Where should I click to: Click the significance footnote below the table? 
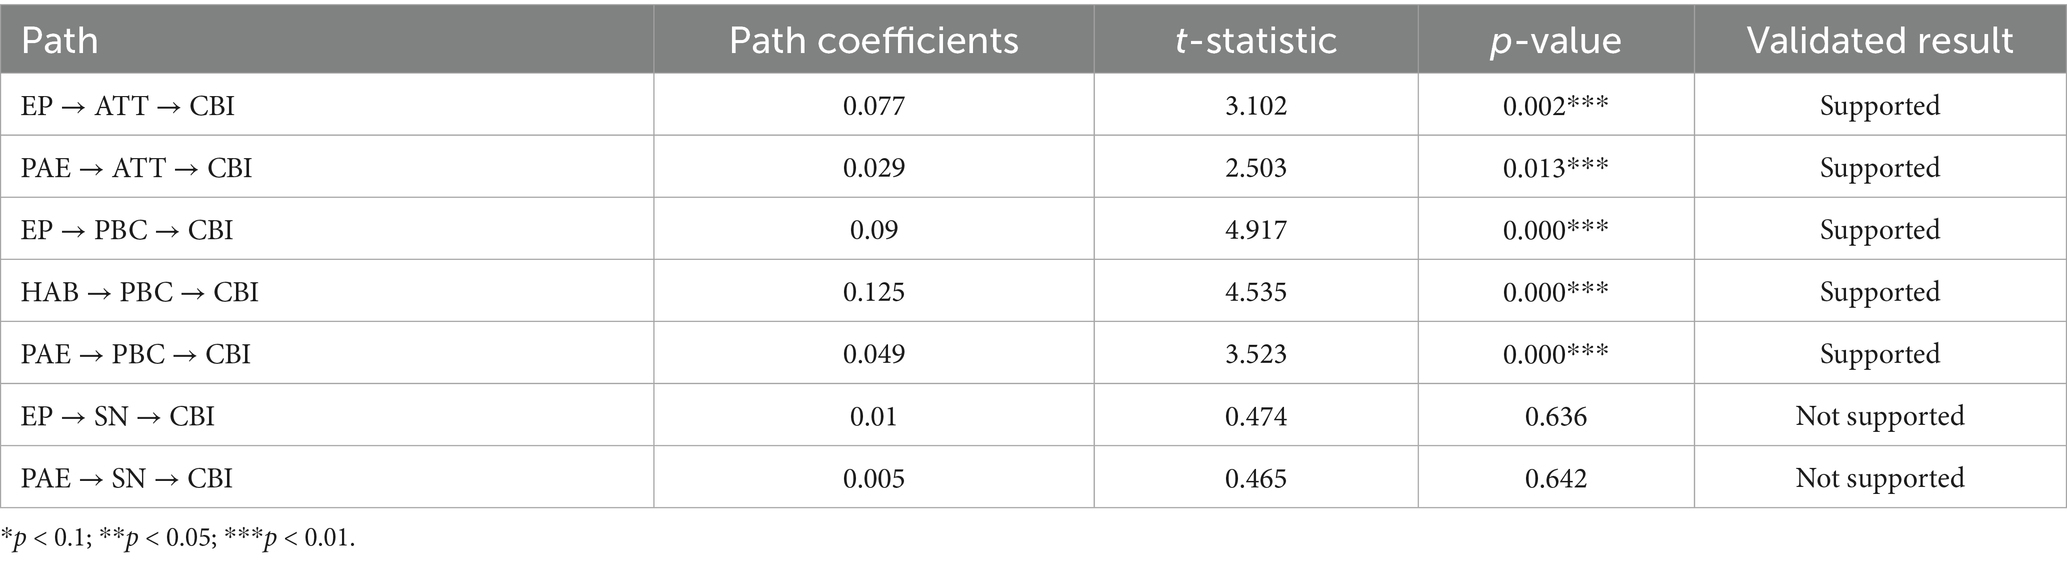tap(178, 538)
